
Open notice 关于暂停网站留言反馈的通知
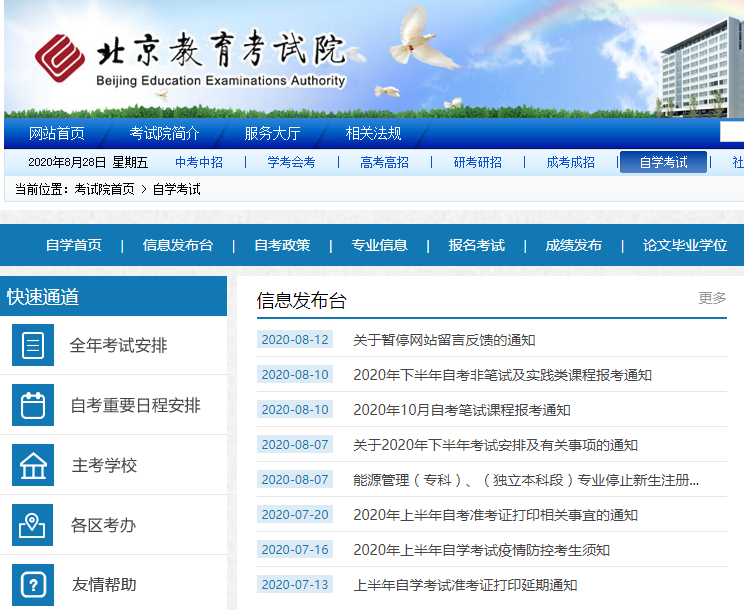[444, 340]
